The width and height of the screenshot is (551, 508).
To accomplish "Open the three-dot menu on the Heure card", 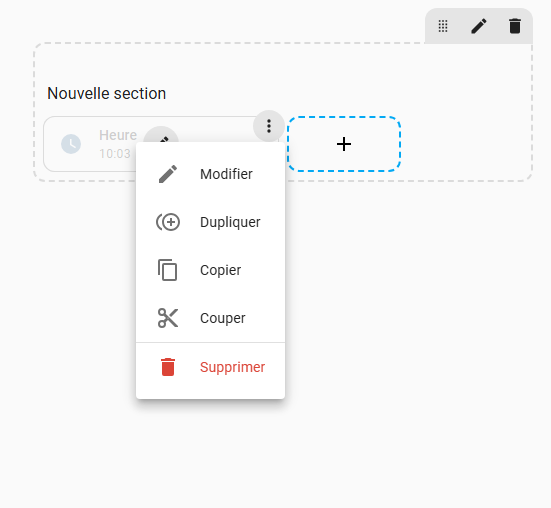I will [x=269, y=126].
